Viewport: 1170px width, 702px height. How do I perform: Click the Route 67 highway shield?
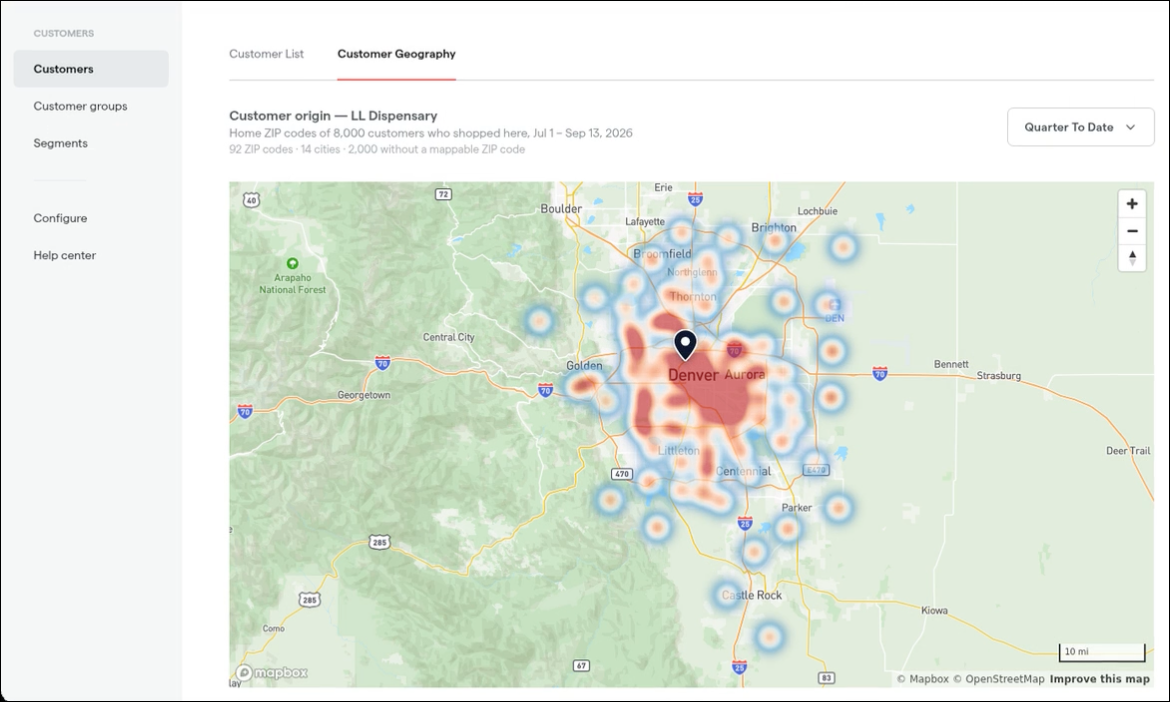[x=581, y=665]
